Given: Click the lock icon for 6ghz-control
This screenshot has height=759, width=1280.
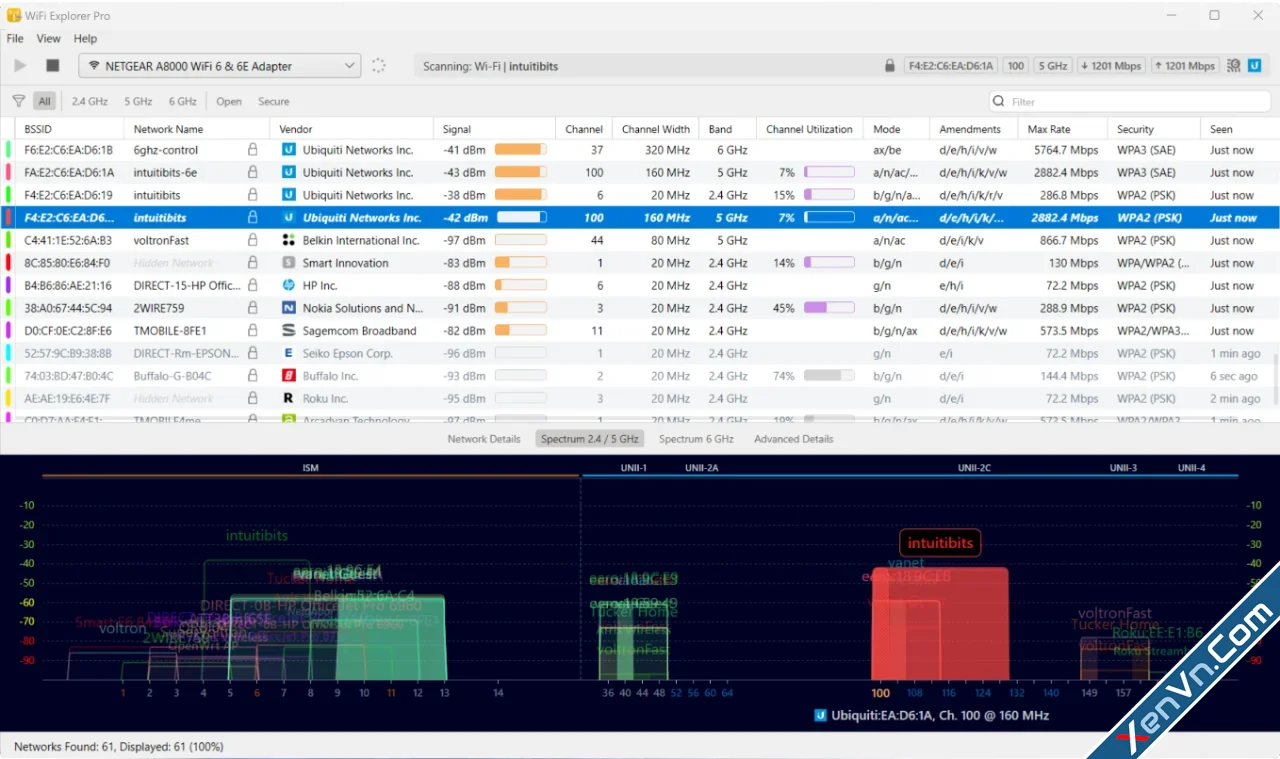Looking at the screenshot, I should pos(252,150).
